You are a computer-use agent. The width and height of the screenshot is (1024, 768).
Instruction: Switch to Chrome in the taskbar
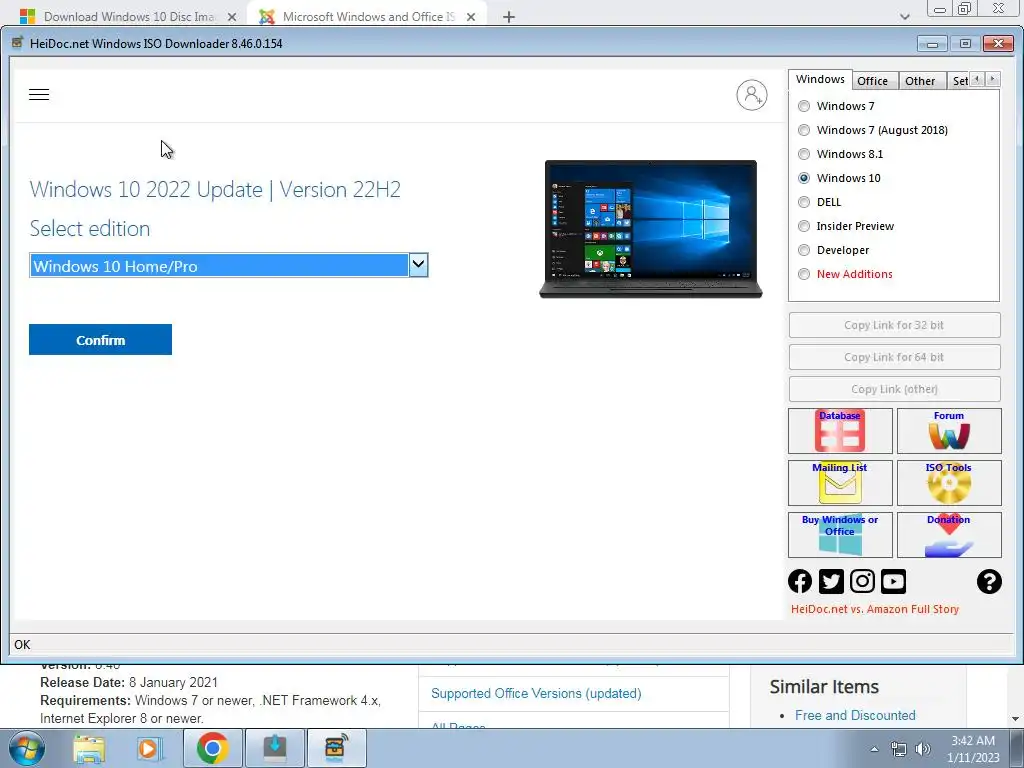pyautogui.click(x=212, y=748)
